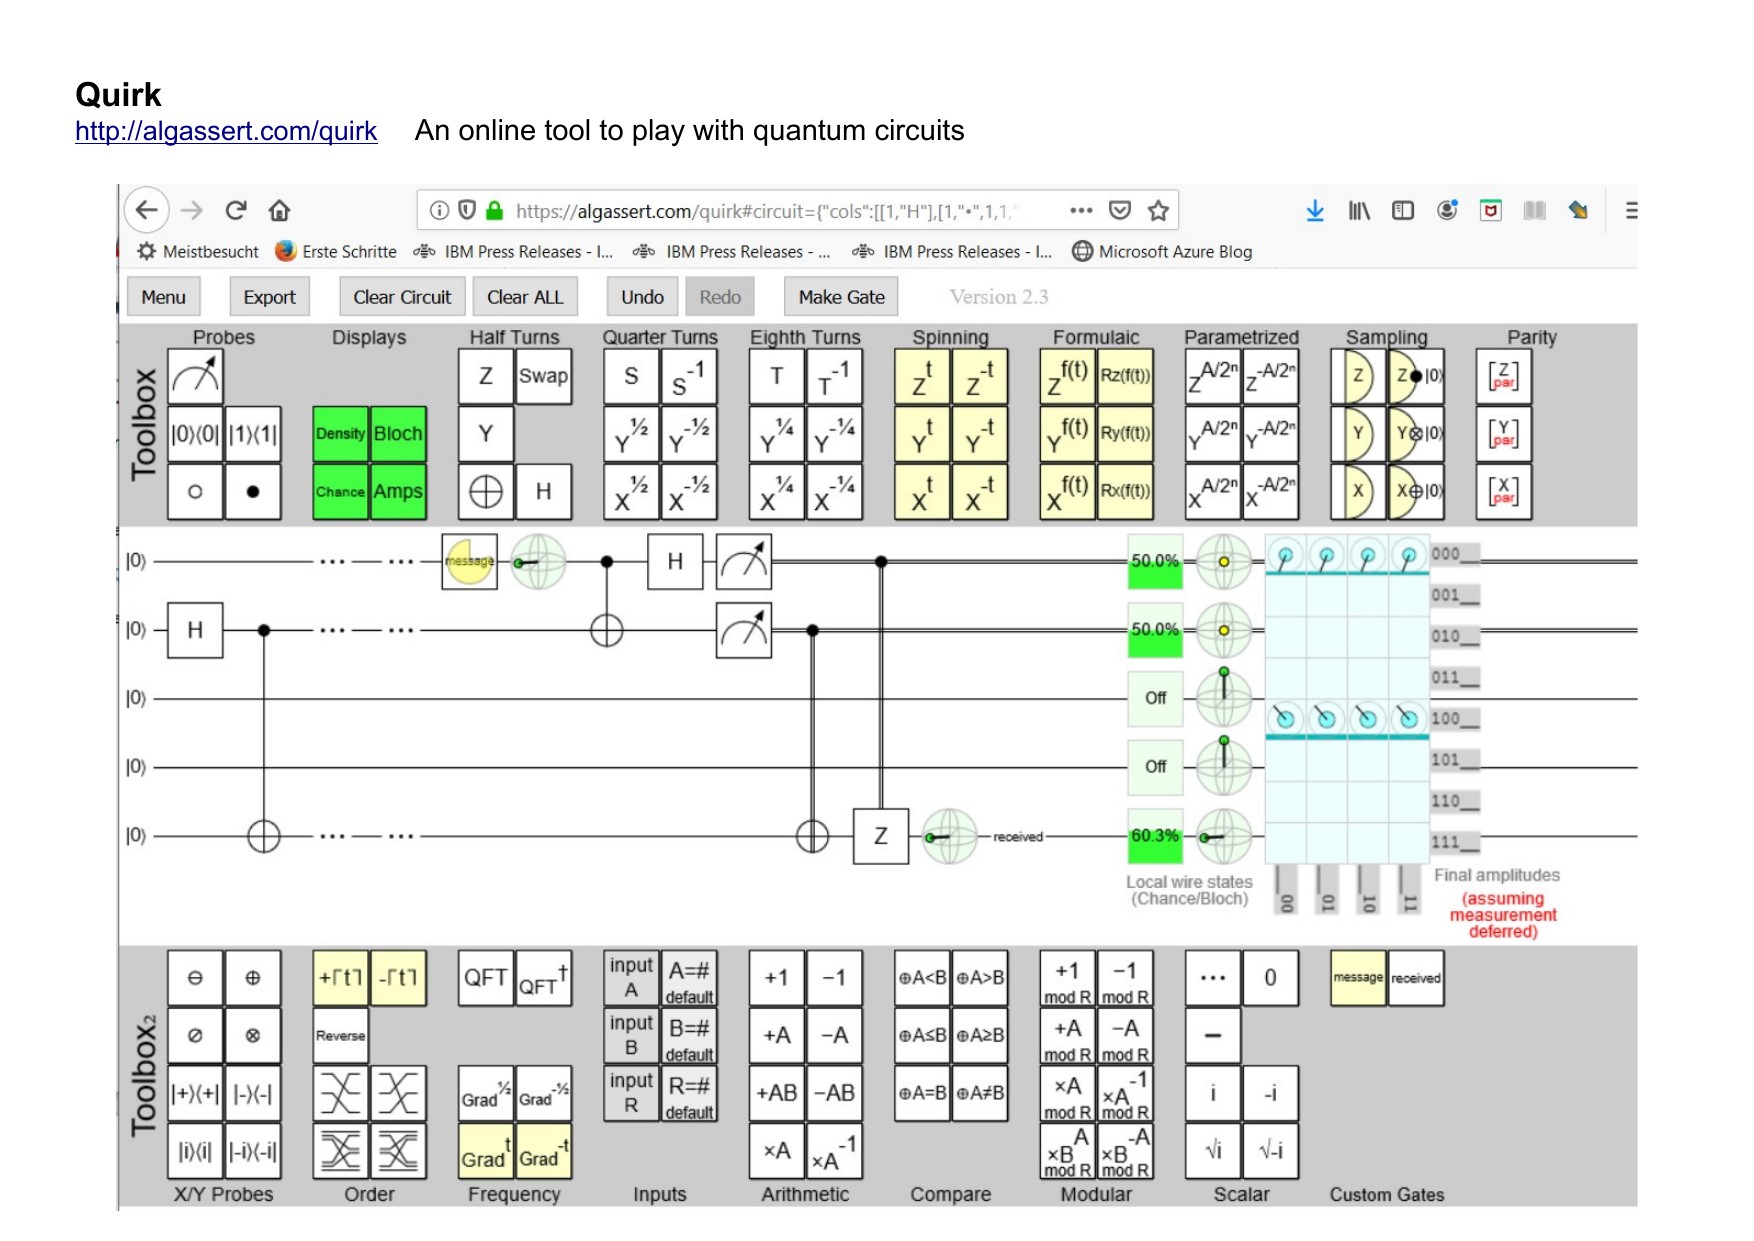Screen dimensions: 1754x1241
Task: Select the Bloch sphere display gate
Action: tap(398, 434)
